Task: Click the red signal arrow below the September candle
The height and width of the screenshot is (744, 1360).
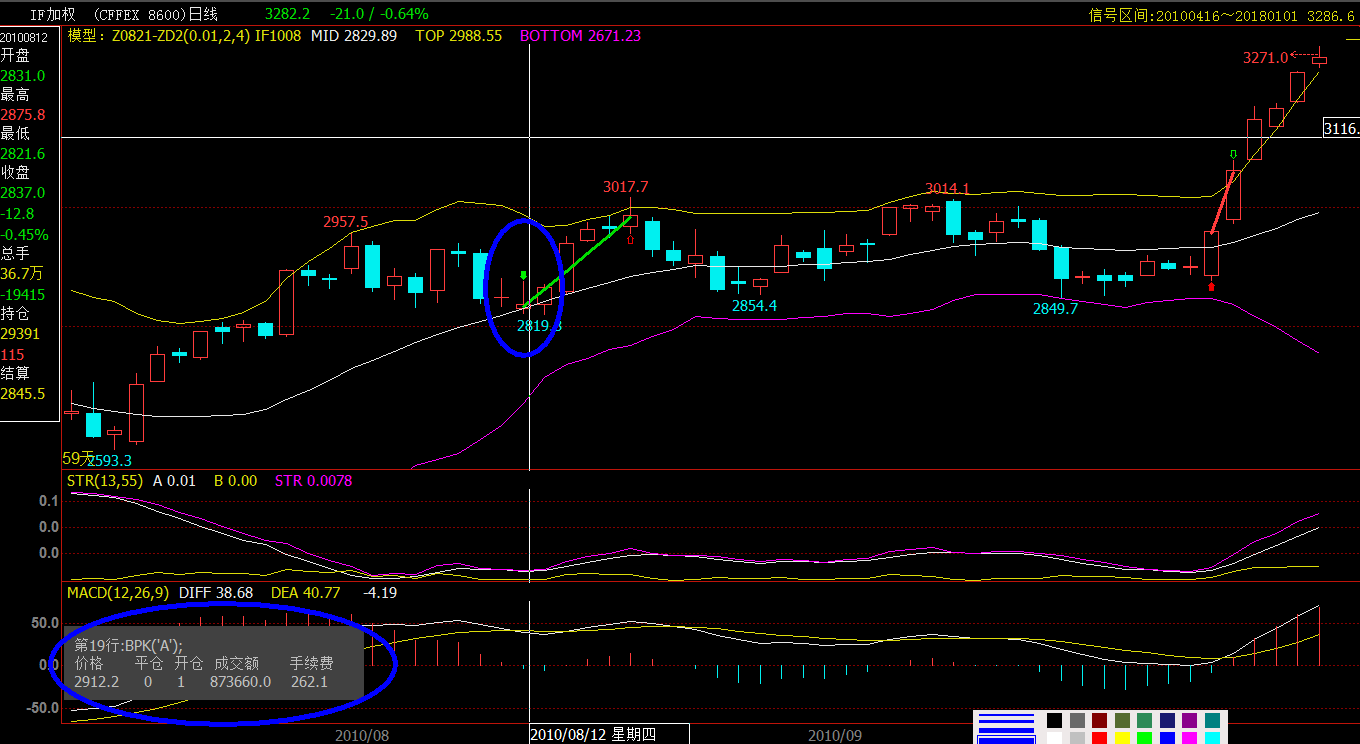Action: pyautogui.click(x=1211, y=287)
